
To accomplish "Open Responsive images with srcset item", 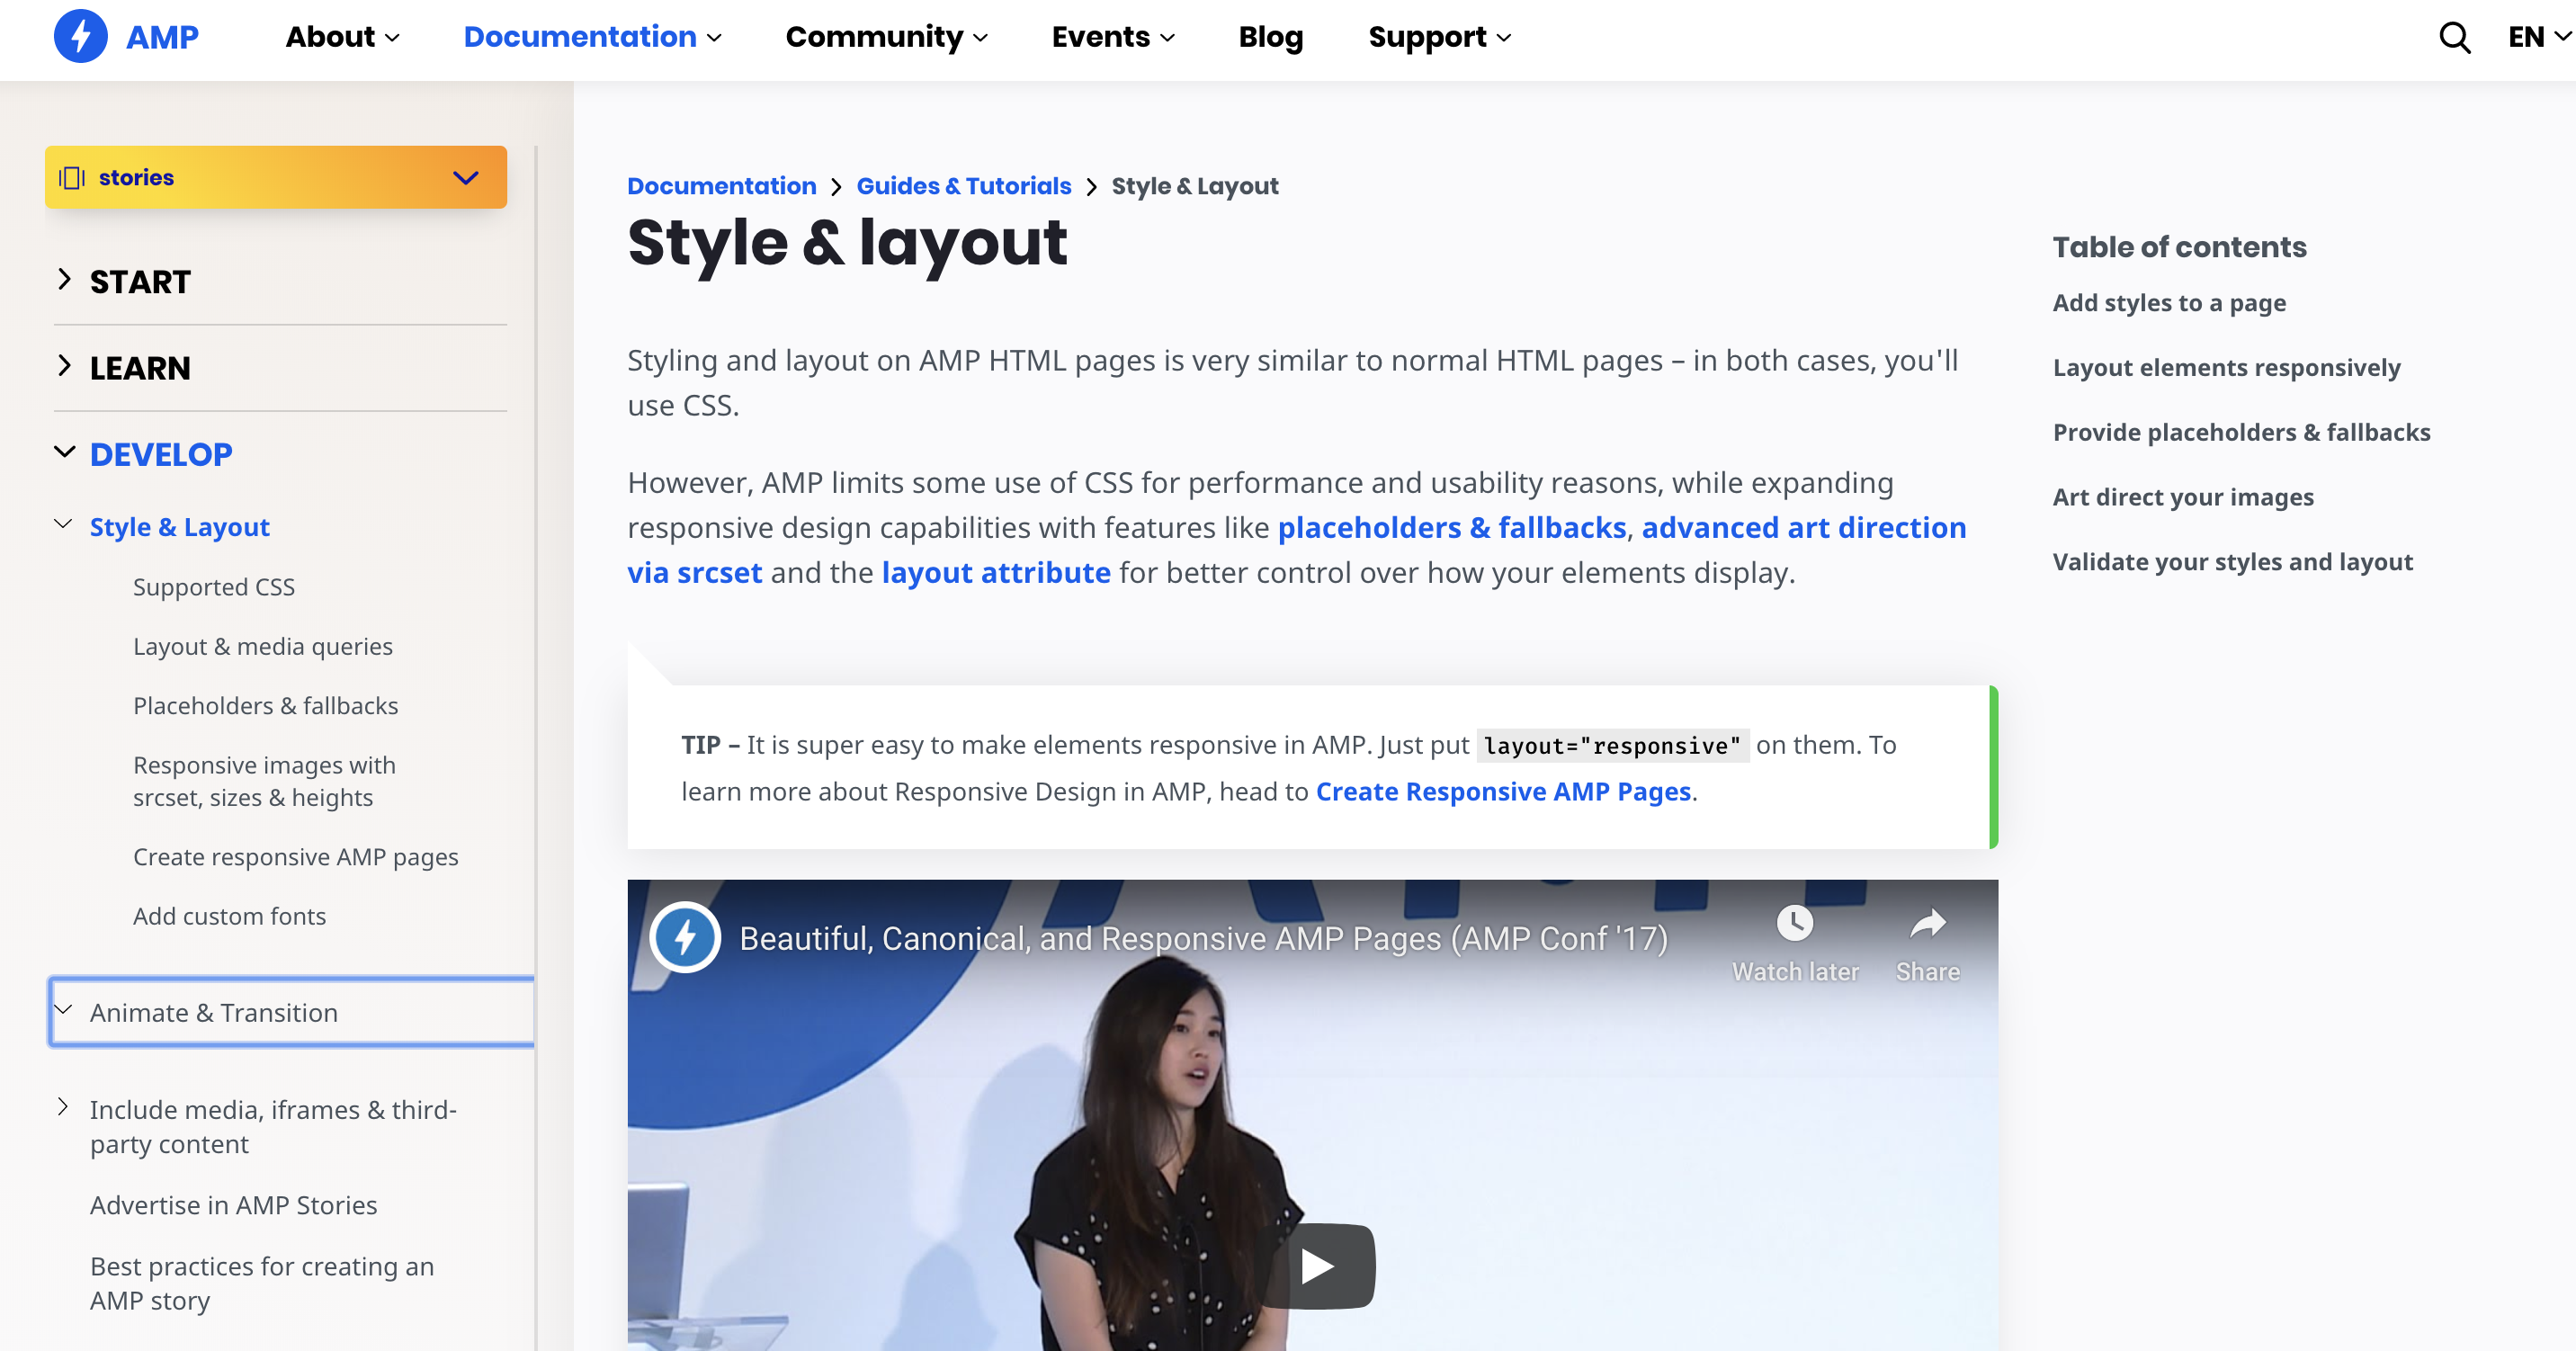I will 264,781.
